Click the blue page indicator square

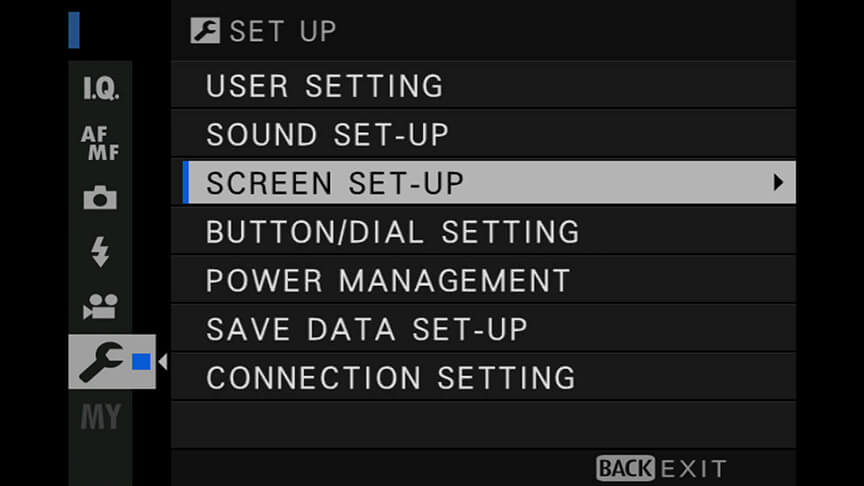point(142,361)
